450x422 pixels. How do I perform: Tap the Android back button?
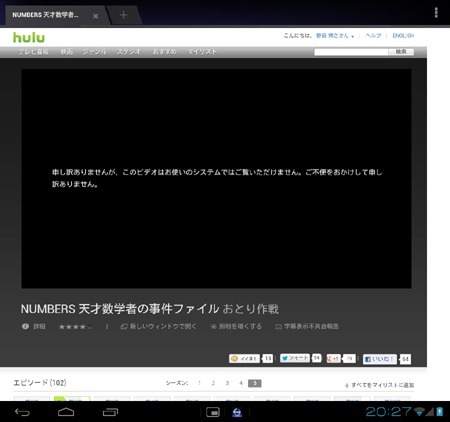(22, 412)
